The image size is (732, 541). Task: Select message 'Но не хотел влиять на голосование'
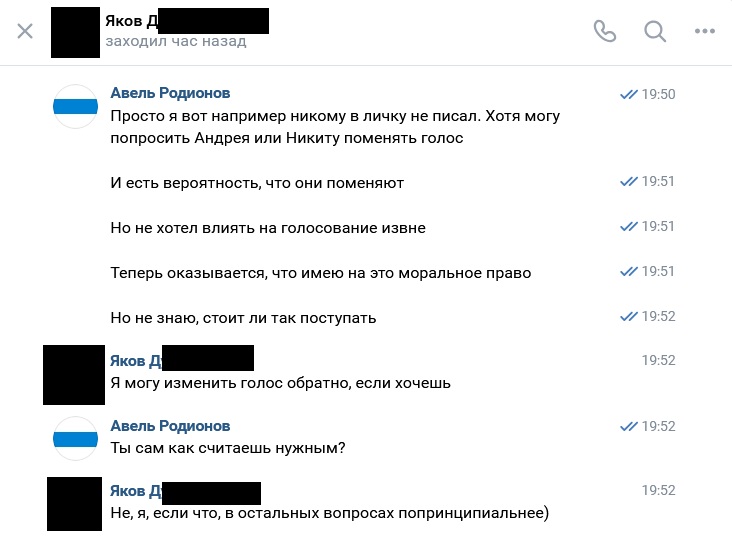coord(268,228)
